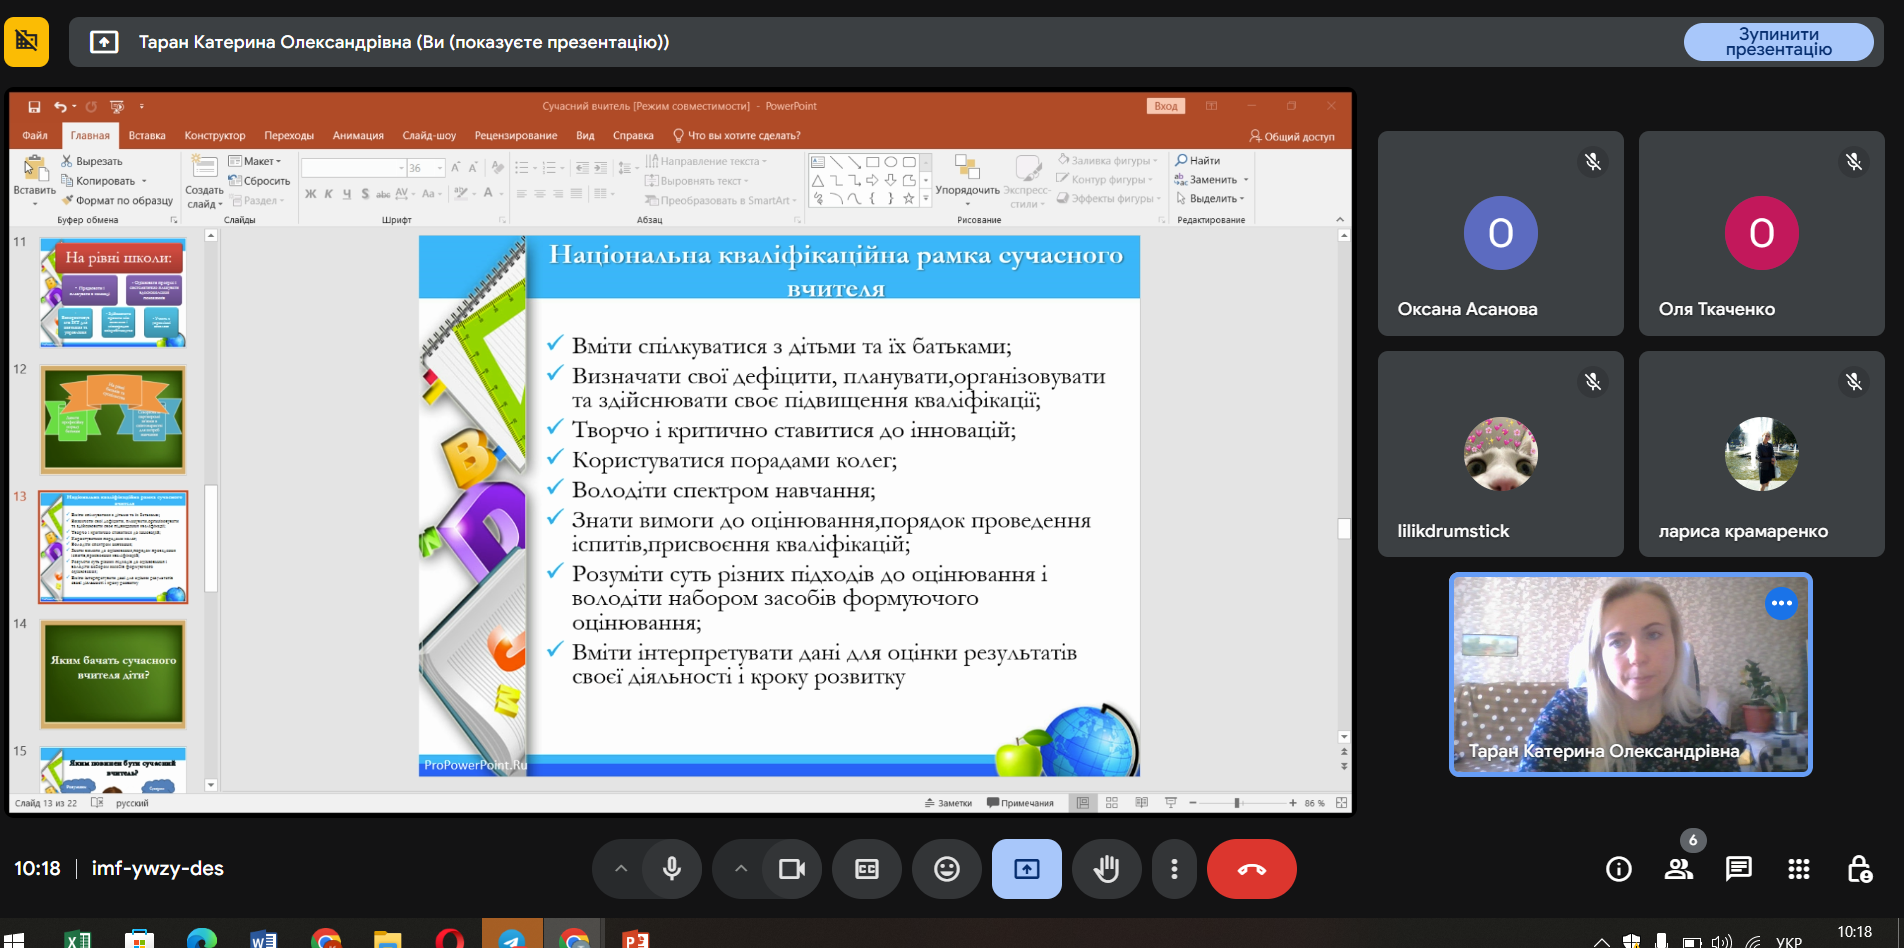This screenshot has width=1904, height=948.
Task: Click the red leave call button
Action: [1251, 869]
